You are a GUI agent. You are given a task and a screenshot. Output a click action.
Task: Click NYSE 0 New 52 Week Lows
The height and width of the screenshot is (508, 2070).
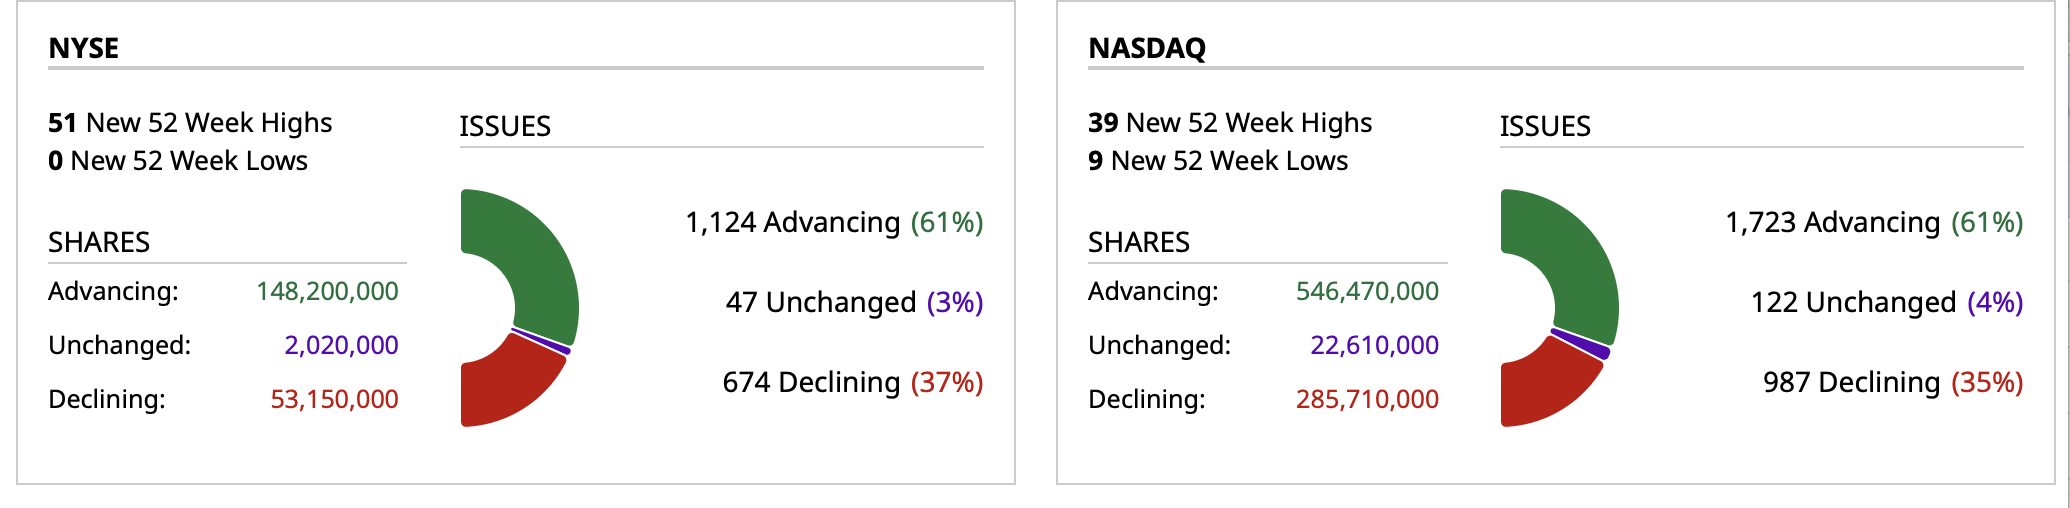[x=178, y=160]
